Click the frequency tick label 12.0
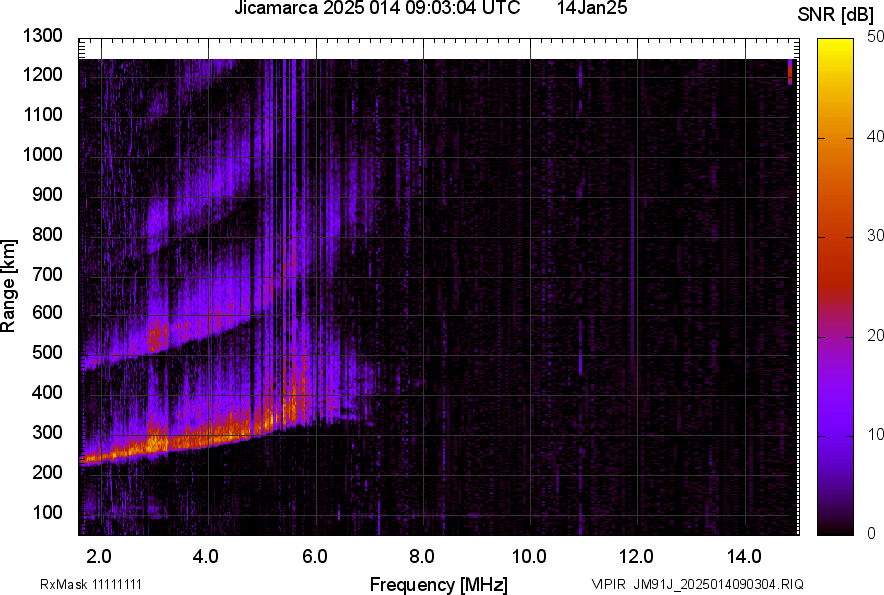 tap(637, 557)
